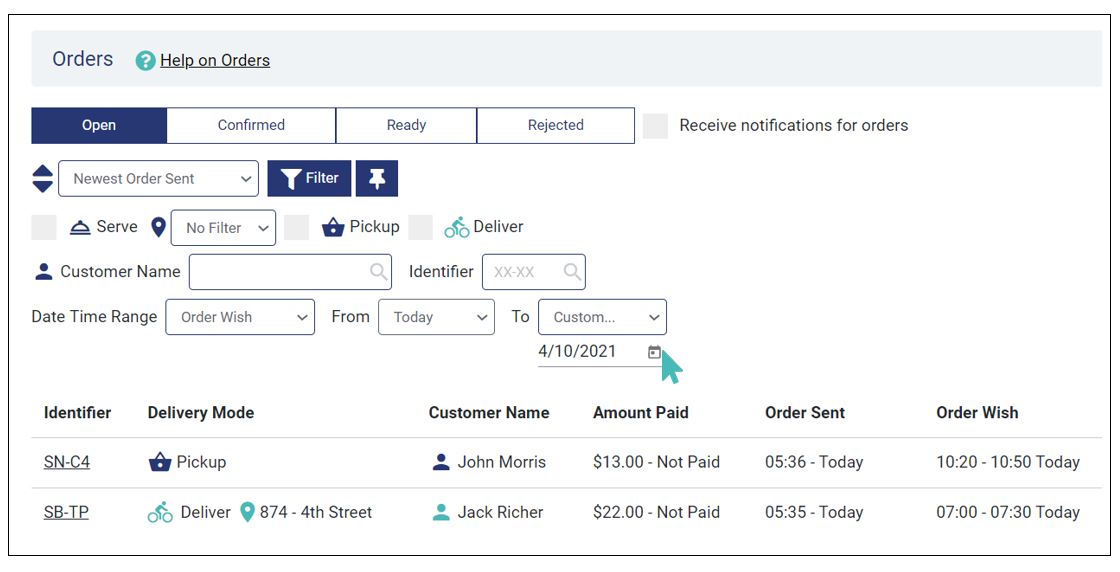1120x572 pixels.
Task: Open the Order Wish date range dropdown
Action: tap(240, 317)
